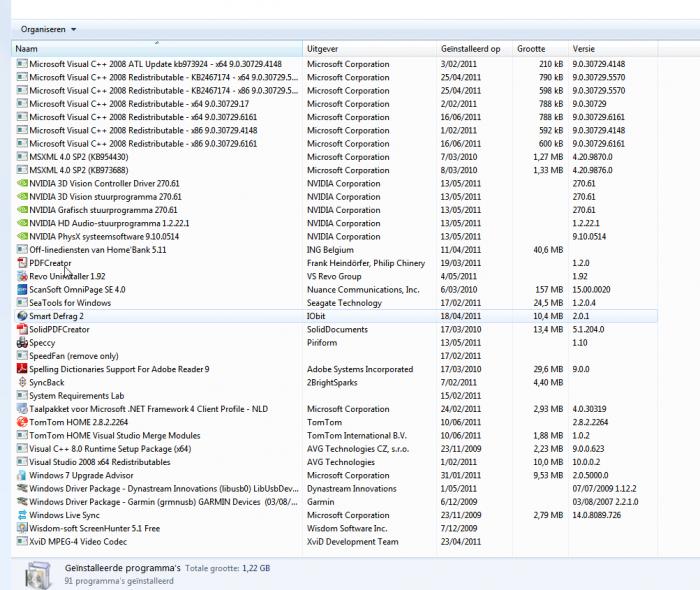
Task: Click the Speccy program icon
Action: pyautogui.click(x=22, y=343)
